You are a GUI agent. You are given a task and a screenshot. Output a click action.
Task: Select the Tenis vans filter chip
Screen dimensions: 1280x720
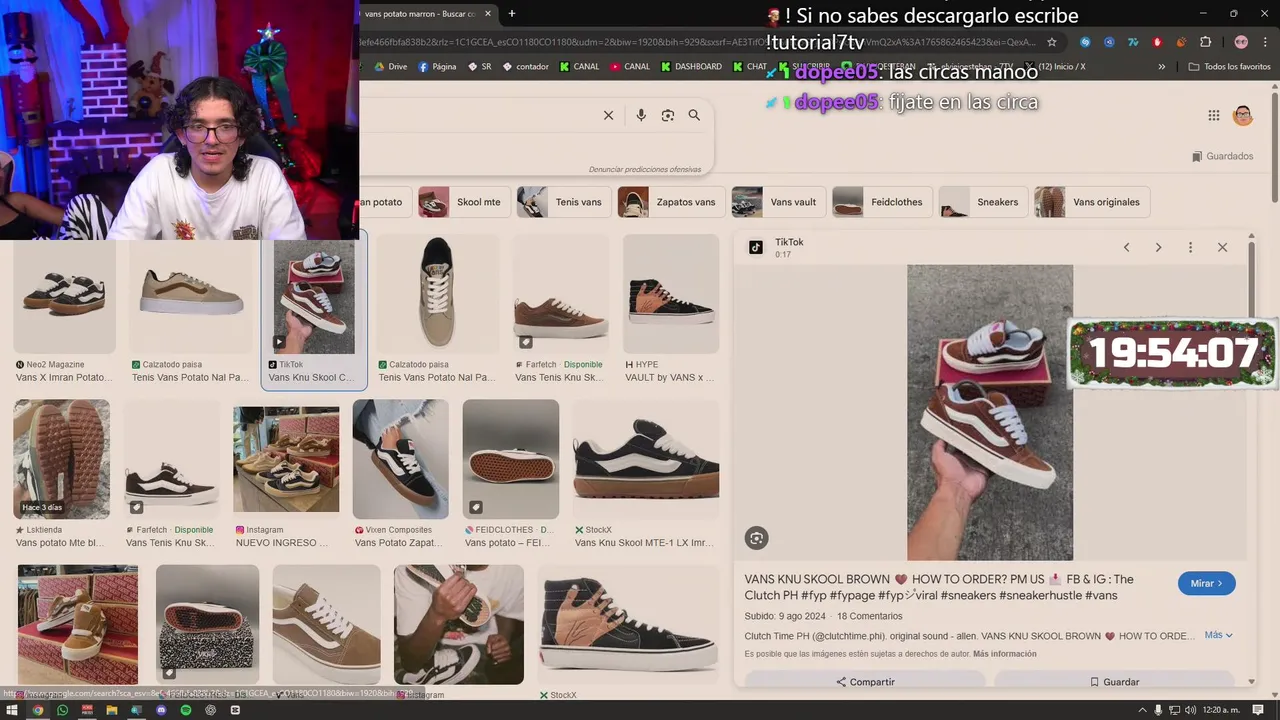[x=562, y=202]
